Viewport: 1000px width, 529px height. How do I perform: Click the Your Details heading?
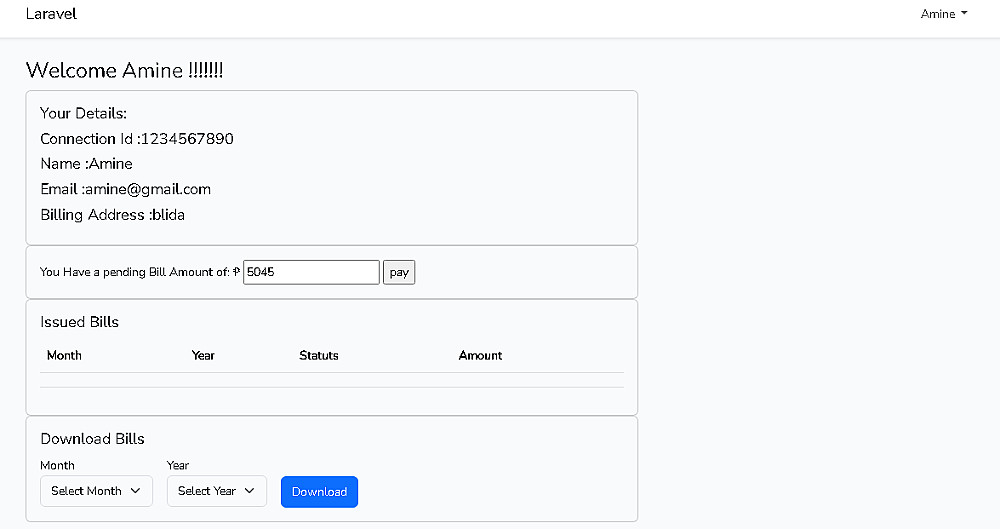(x=84, y=113)
